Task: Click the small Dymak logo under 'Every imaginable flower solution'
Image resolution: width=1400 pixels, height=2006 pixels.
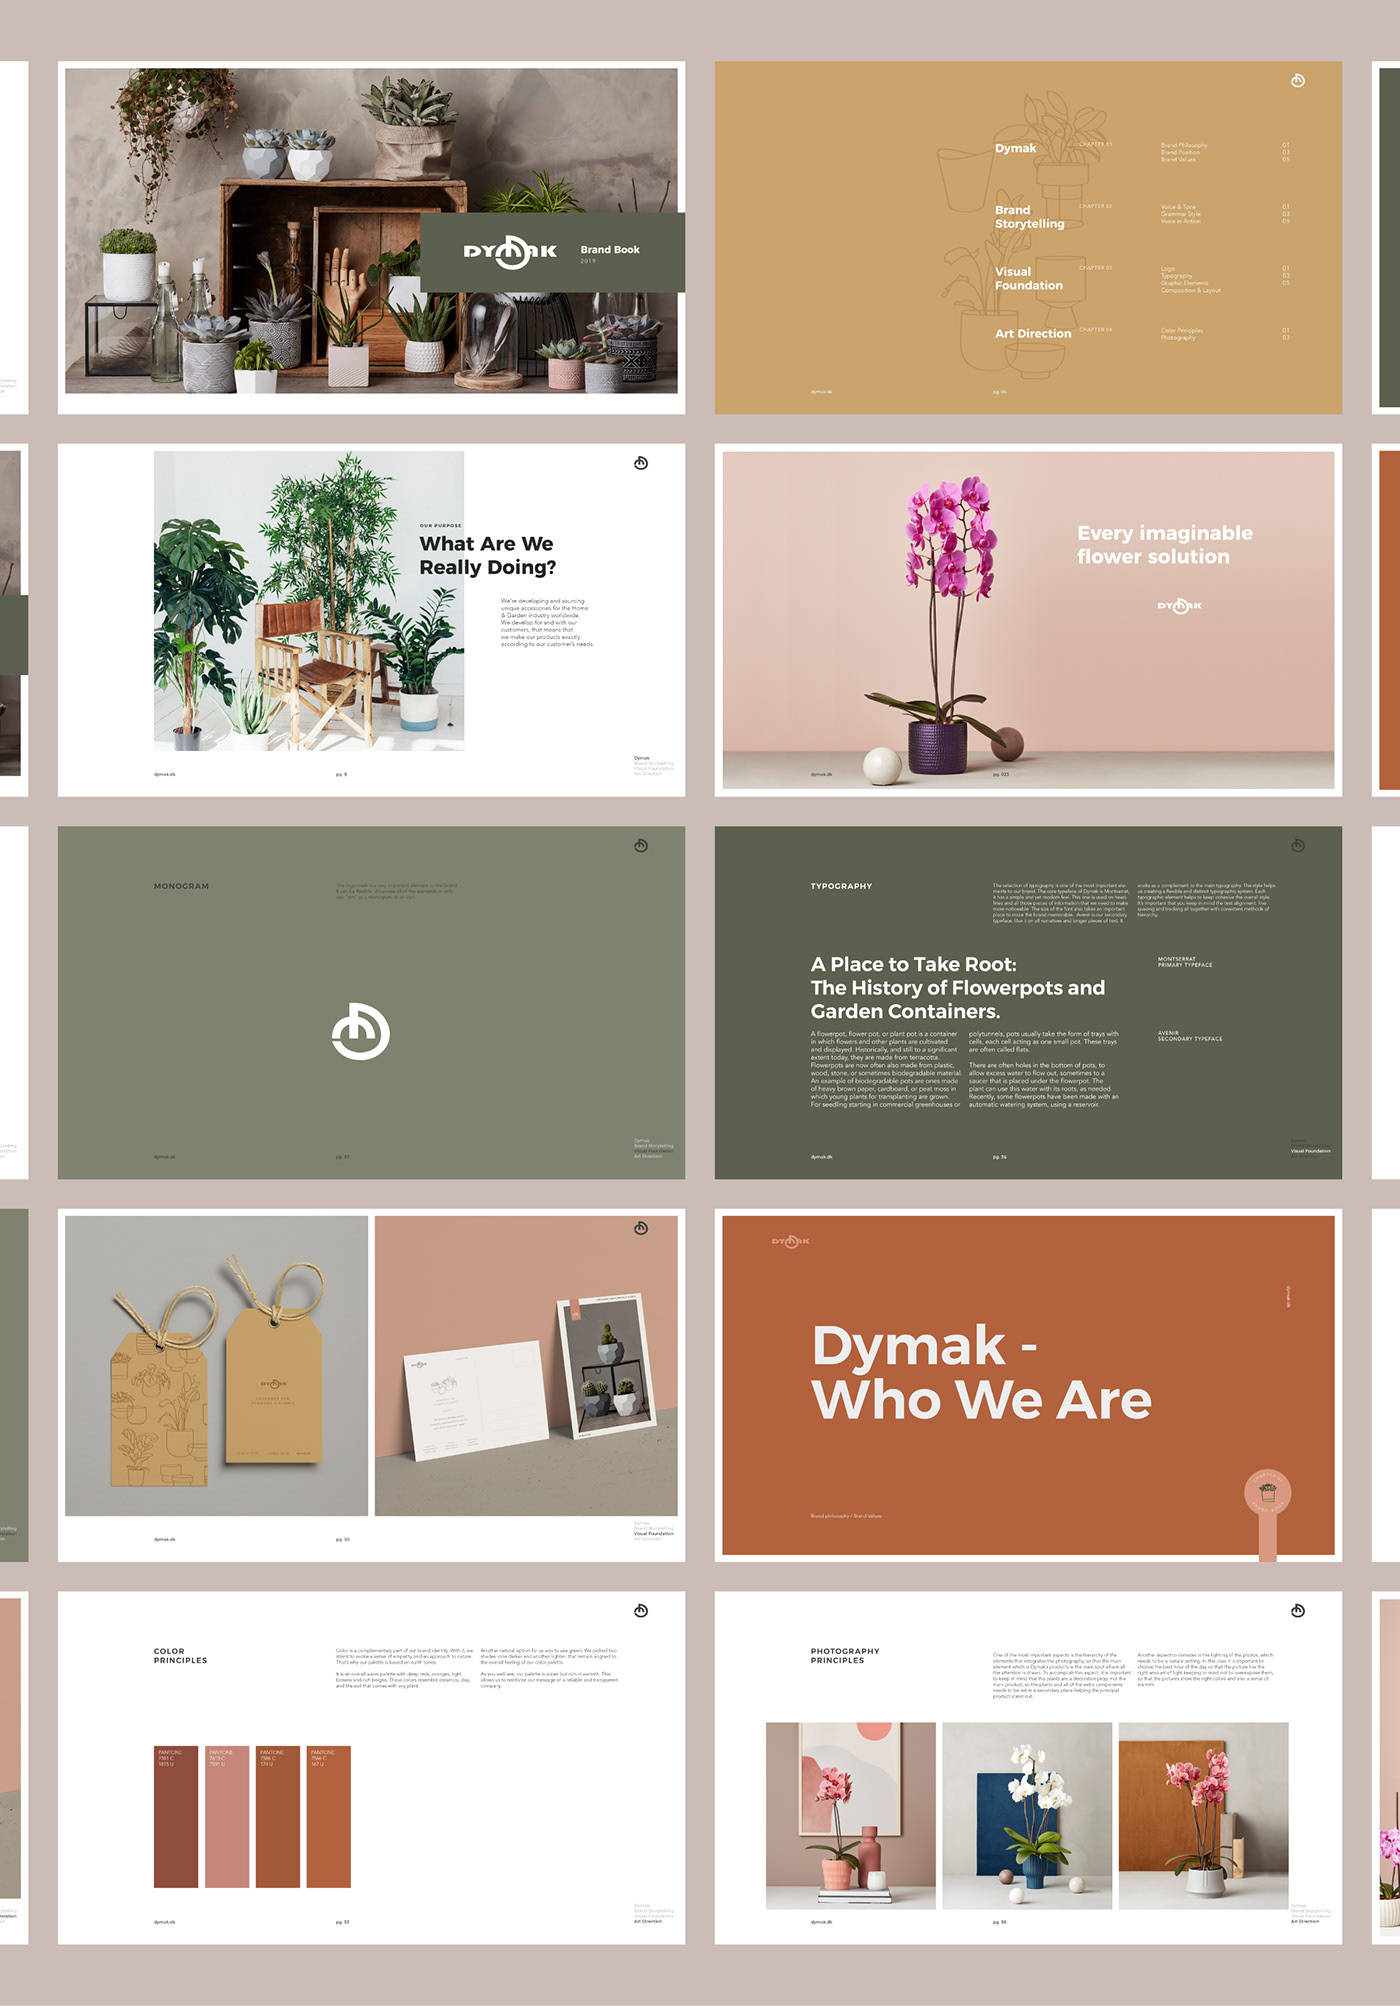Action: (1179, 606)
